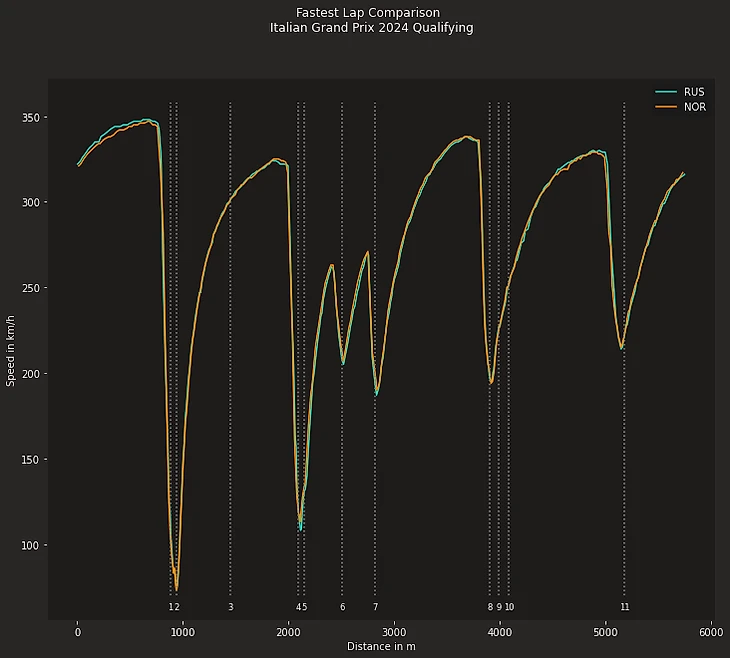Click the 100 speed axis tick label
730x658 pixels.
pyautogui.click(x=31, y=545)
